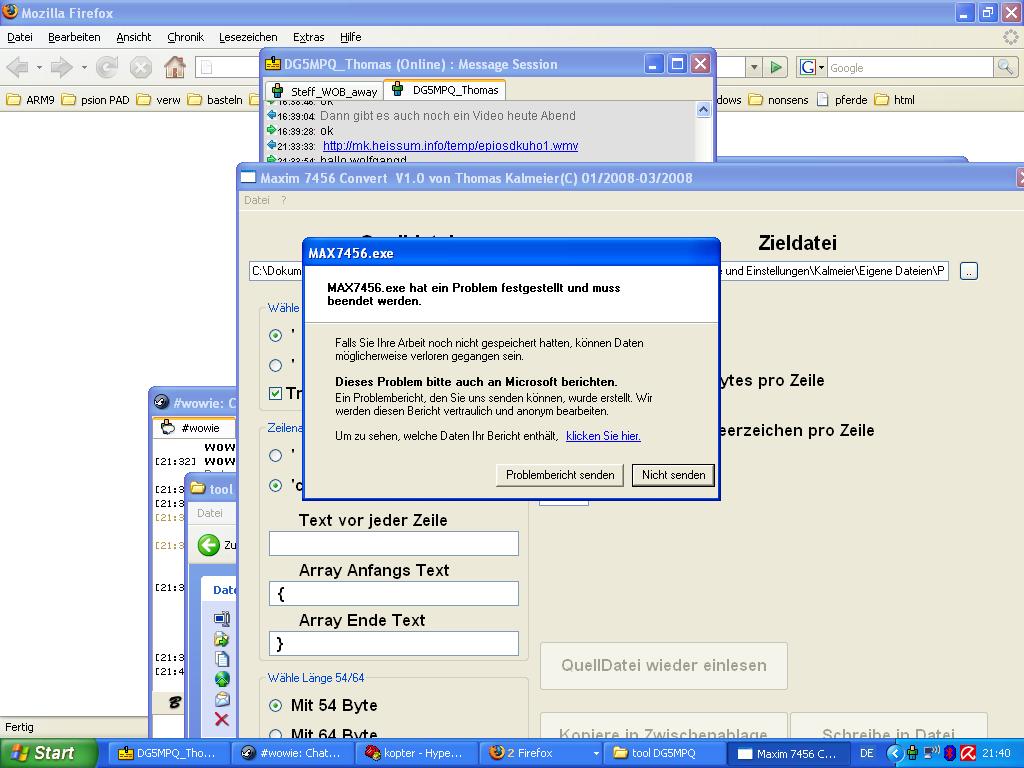
Task: Click the search magnifier icon
Action: pos(1005,68)
